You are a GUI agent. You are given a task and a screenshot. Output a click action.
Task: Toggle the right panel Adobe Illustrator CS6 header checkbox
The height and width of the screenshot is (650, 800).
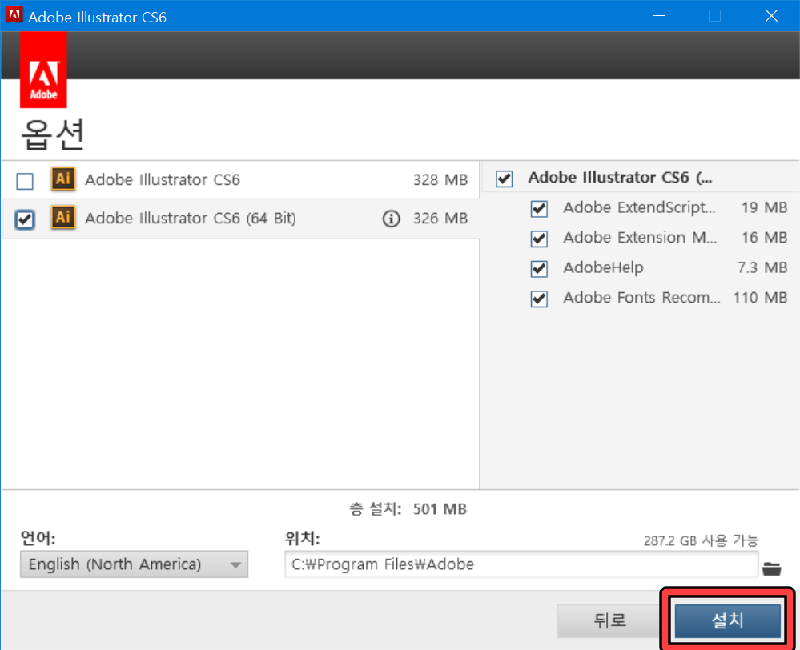pos(504,179)
